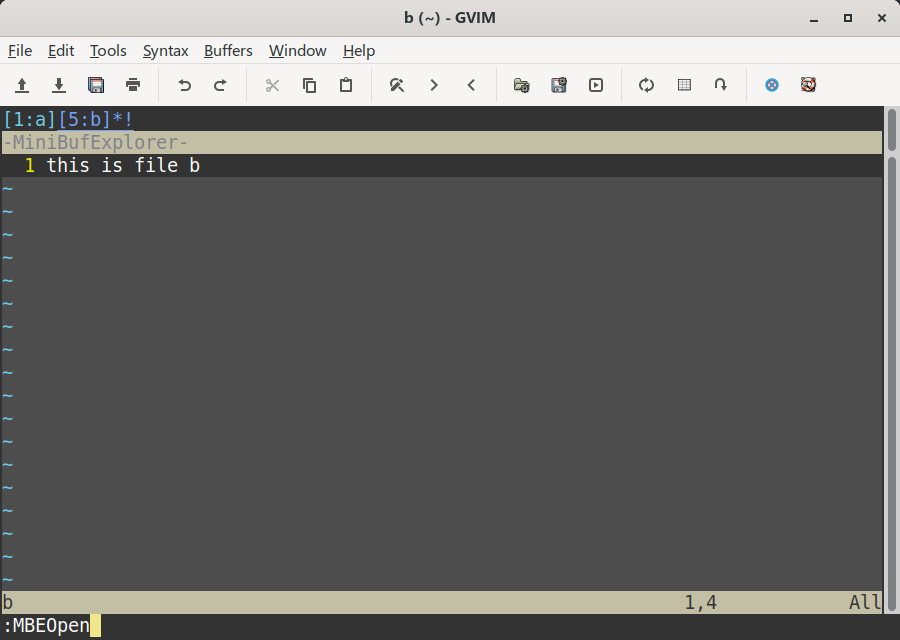900x640 pixels.
Task: Click the Save current file icon
Action: (x=59, y=85)
